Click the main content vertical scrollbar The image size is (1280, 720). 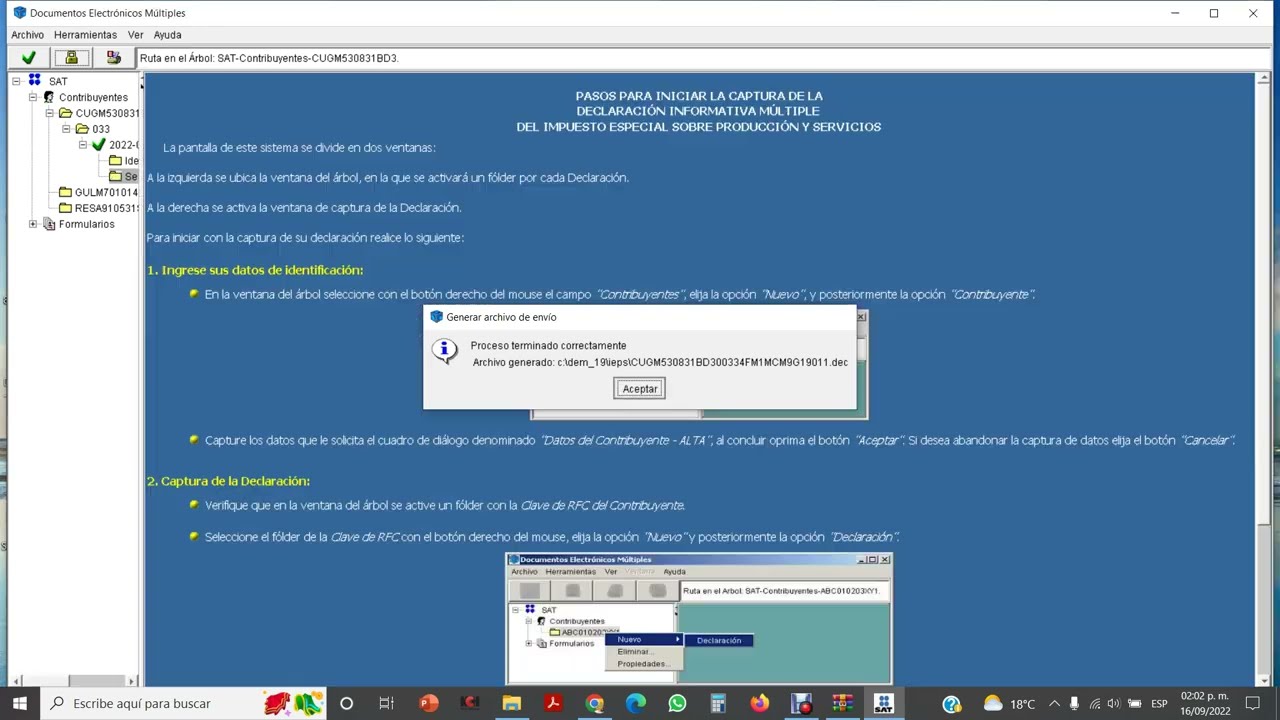[x=1264, y=380]
